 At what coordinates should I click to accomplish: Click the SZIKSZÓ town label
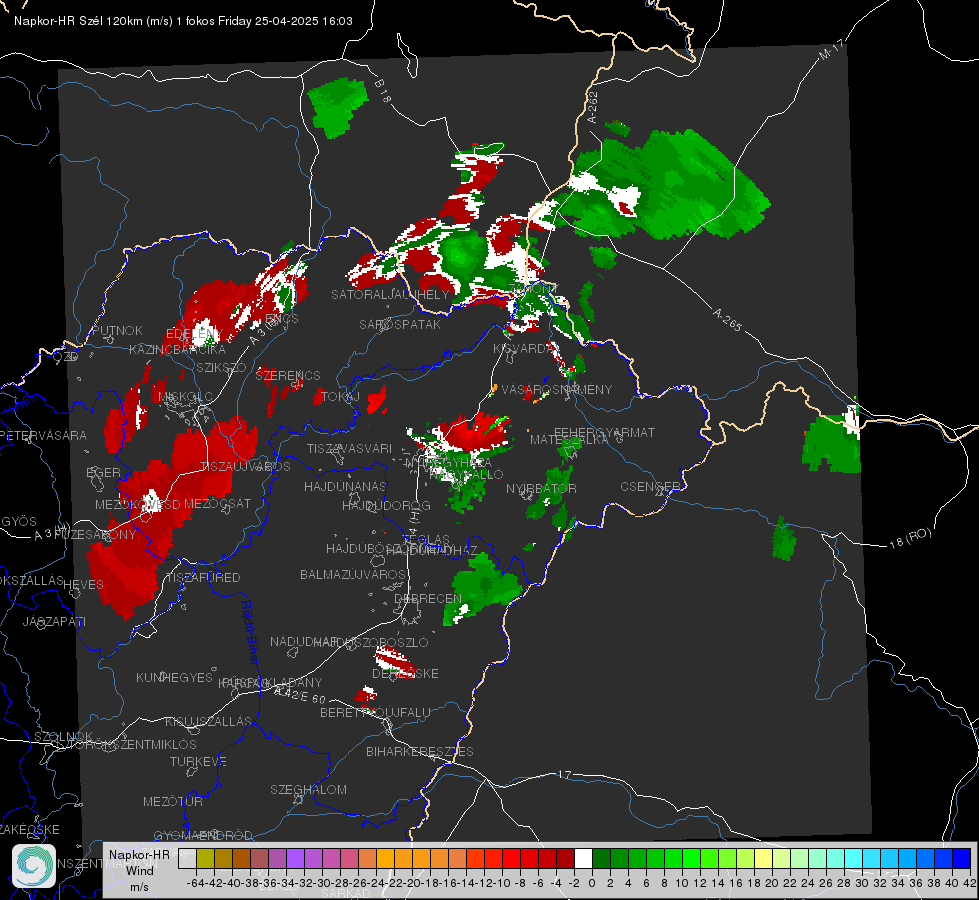click(x=221, y=367)
